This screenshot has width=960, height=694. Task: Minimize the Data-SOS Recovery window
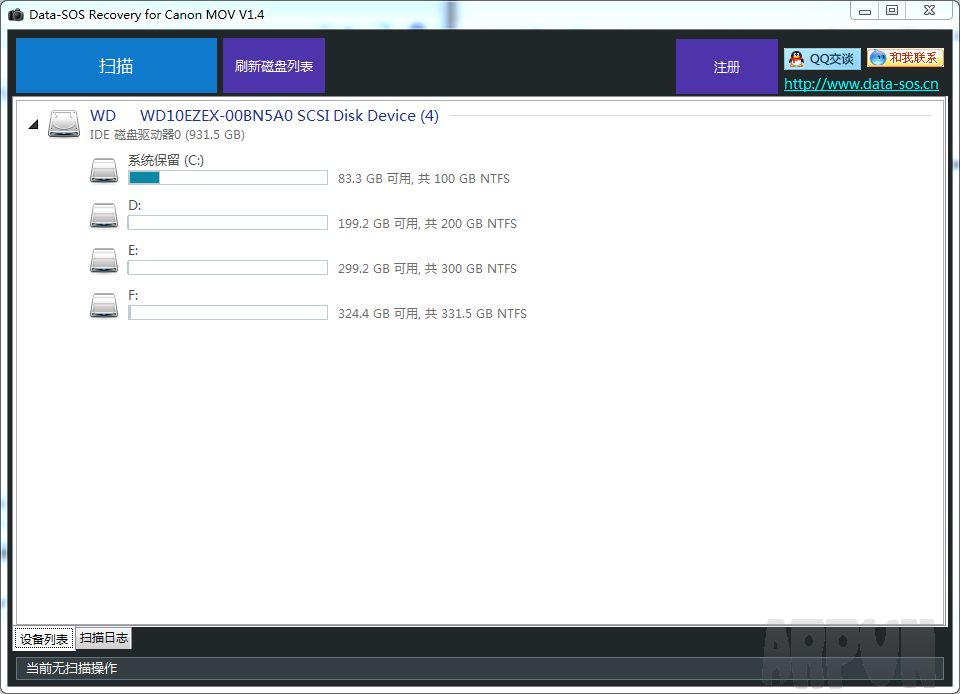point(864,10)
